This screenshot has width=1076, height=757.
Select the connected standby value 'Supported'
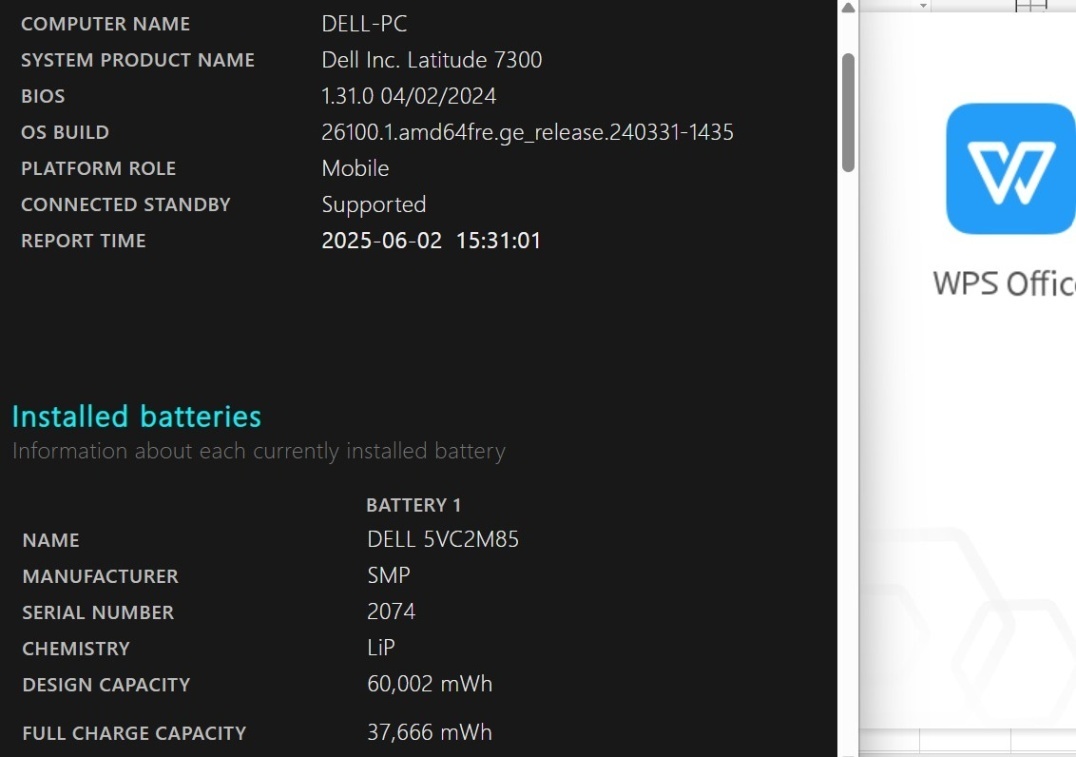(x=373, y=205)
